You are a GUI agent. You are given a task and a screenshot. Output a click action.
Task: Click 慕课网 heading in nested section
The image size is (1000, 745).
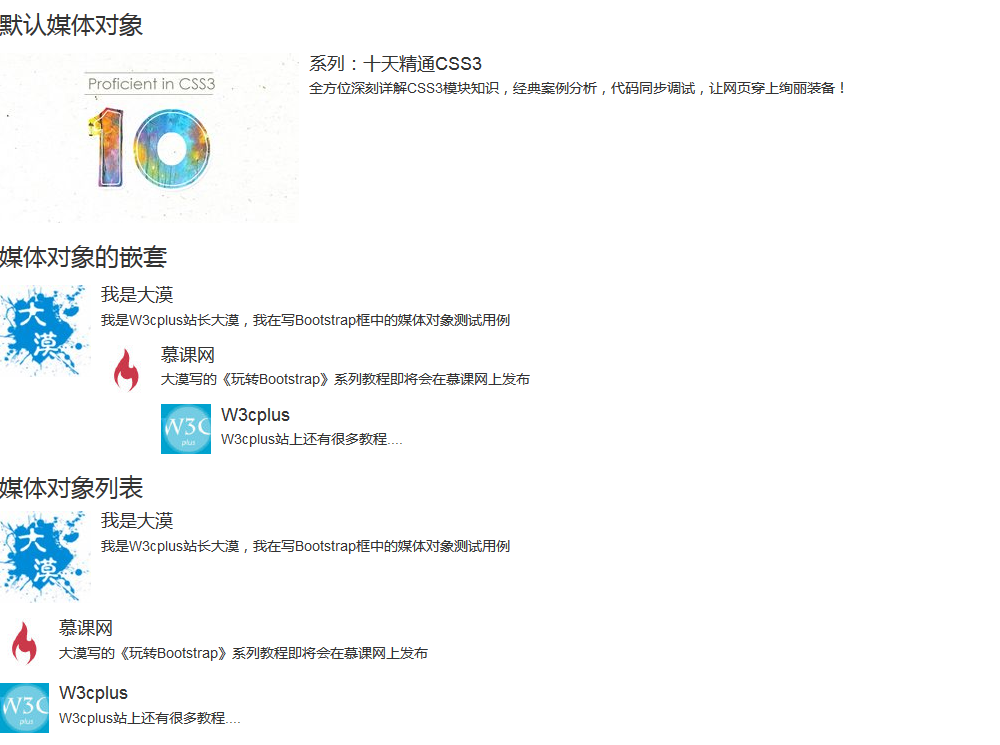[188, 355]
